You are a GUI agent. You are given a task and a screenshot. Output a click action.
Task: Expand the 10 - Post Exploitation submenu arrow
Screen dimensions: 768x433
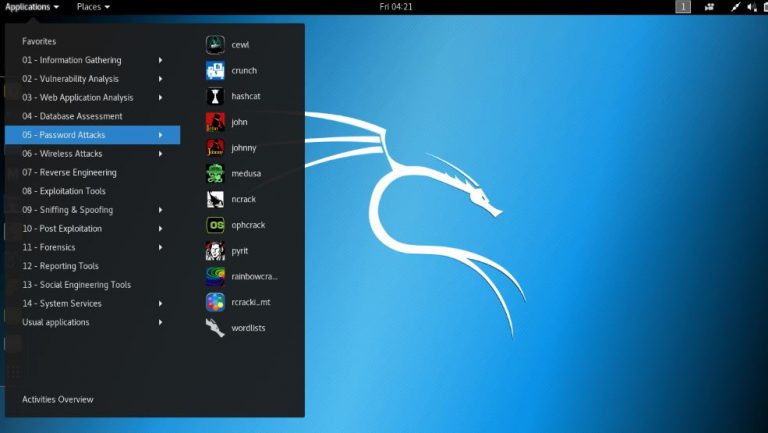coord(160,229)
